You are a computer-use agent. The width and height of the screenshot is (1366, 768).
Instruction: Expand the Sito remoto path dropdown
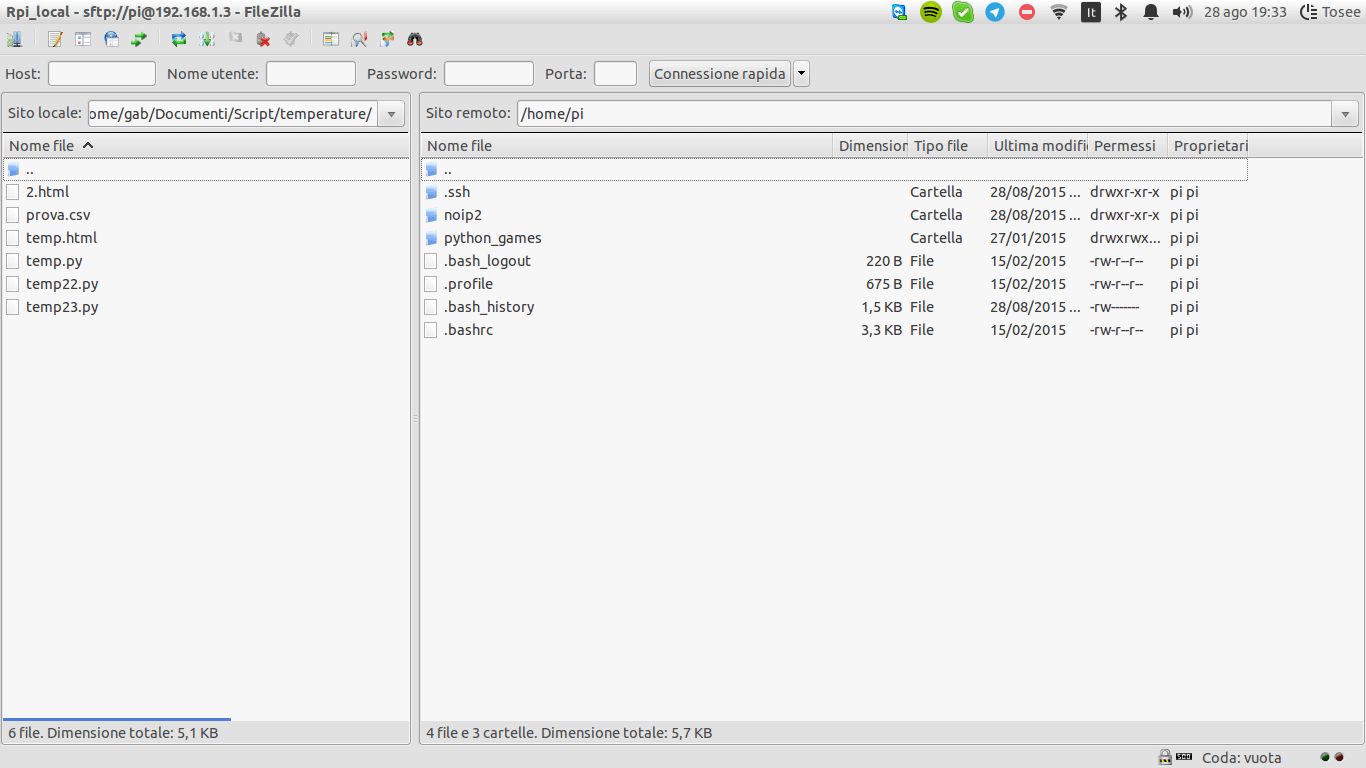[1344, 114]
